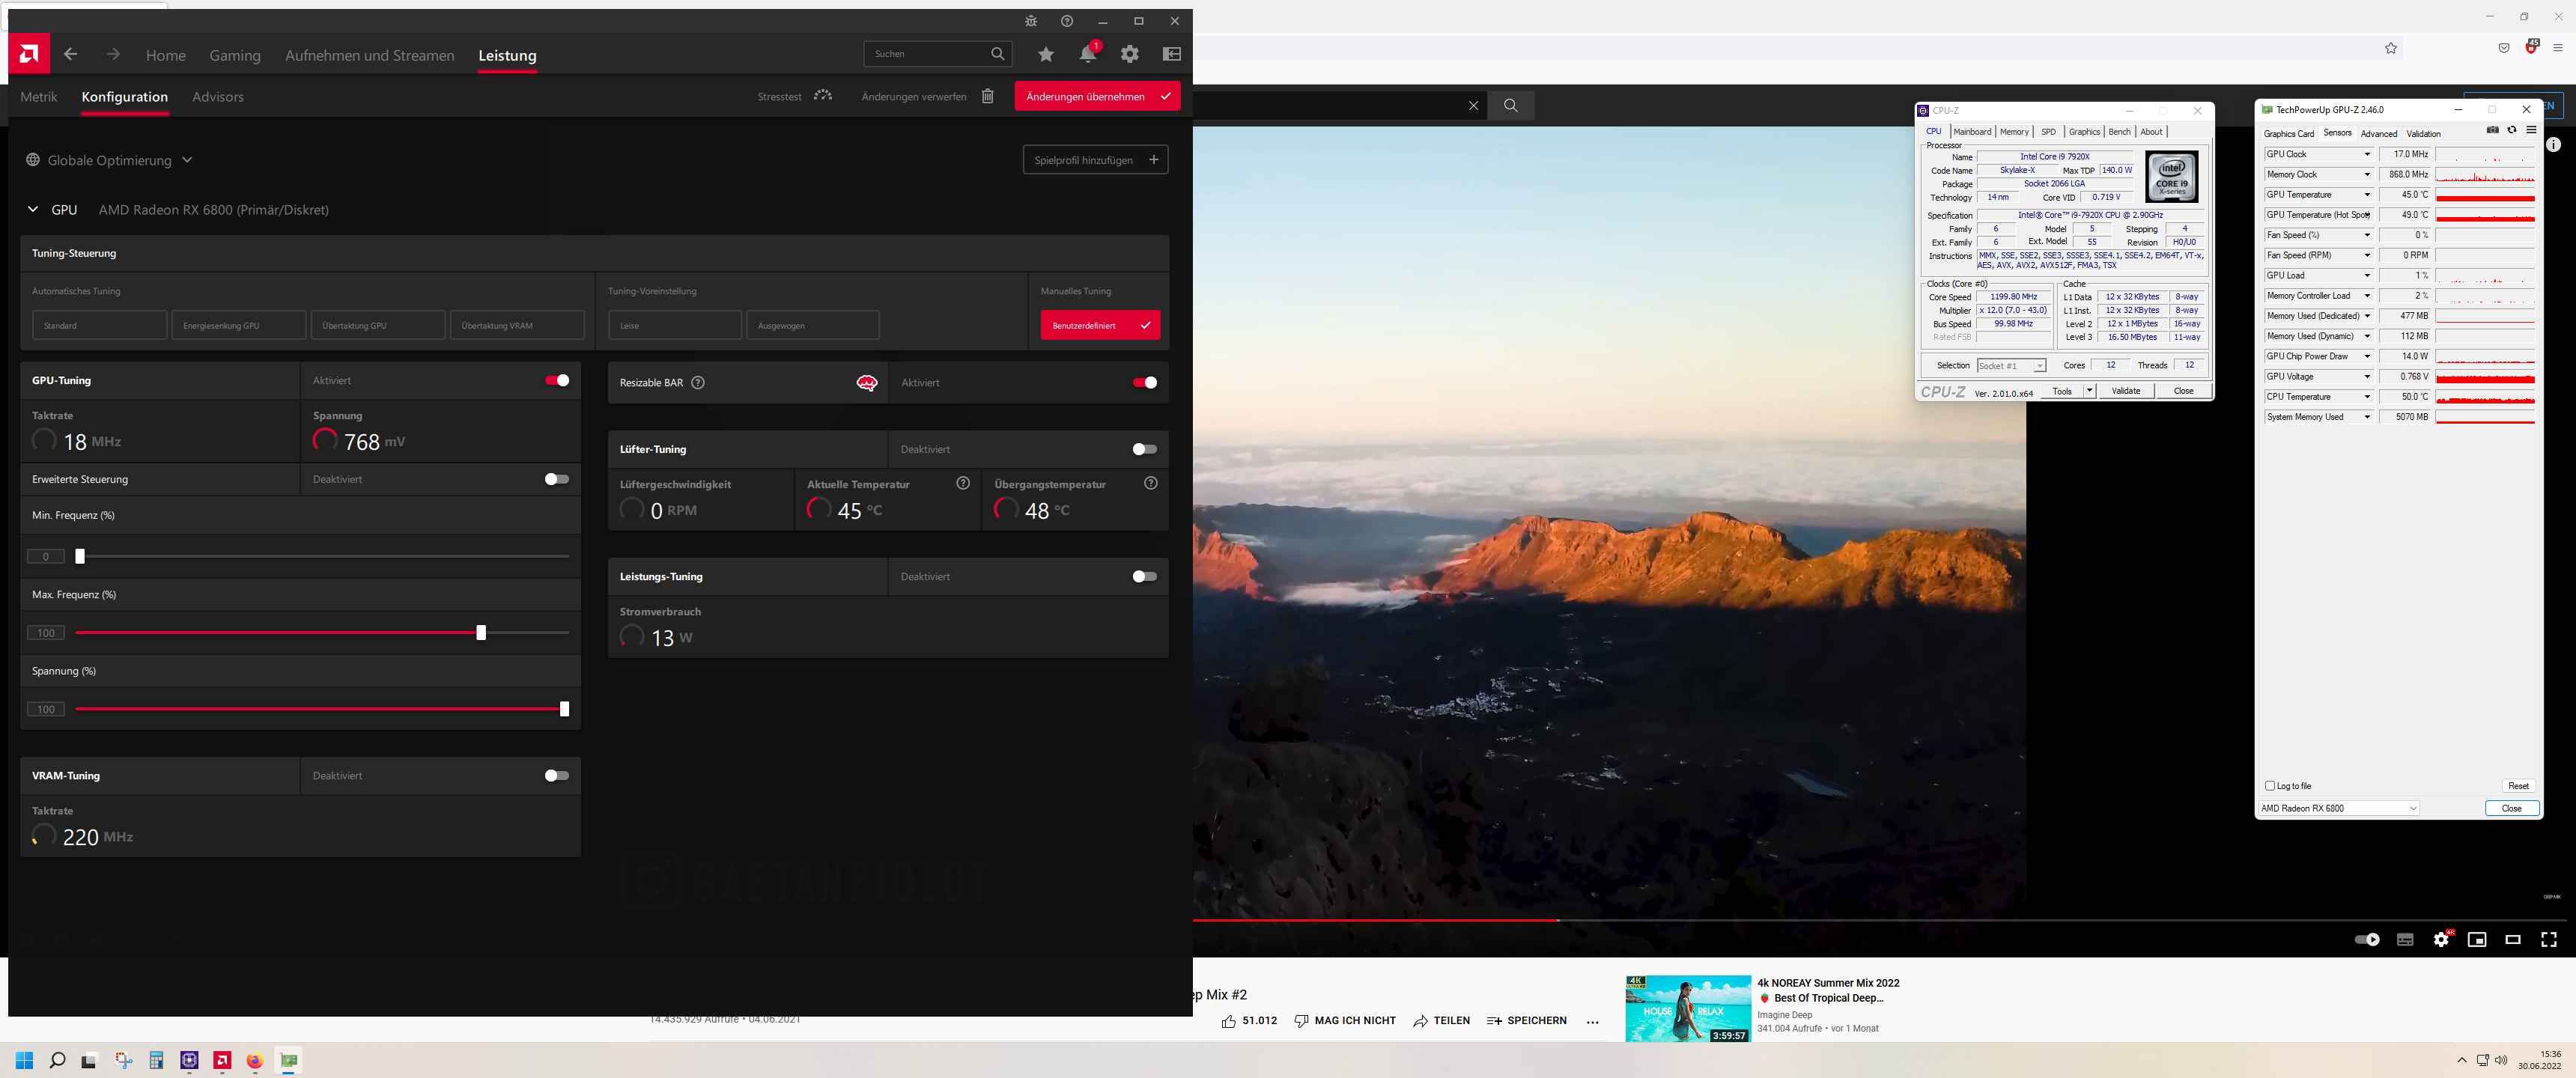This screenshot has height=1078, width=2576.
Task: Open Radeon Software settings gear icon
Action: tap(1129, 54)
